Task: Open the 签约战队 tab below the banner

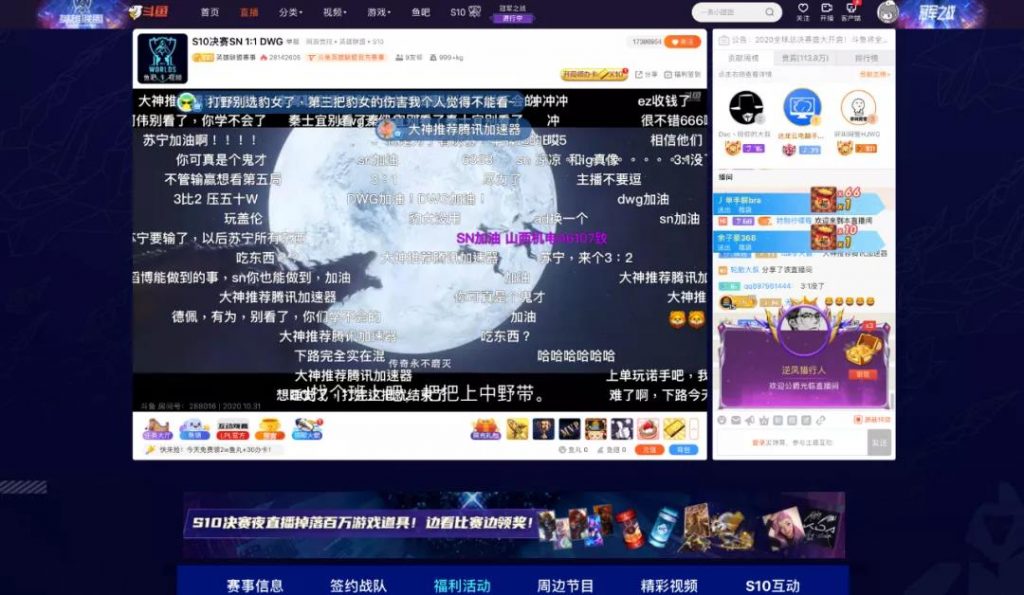Action: tap(359, 586)
